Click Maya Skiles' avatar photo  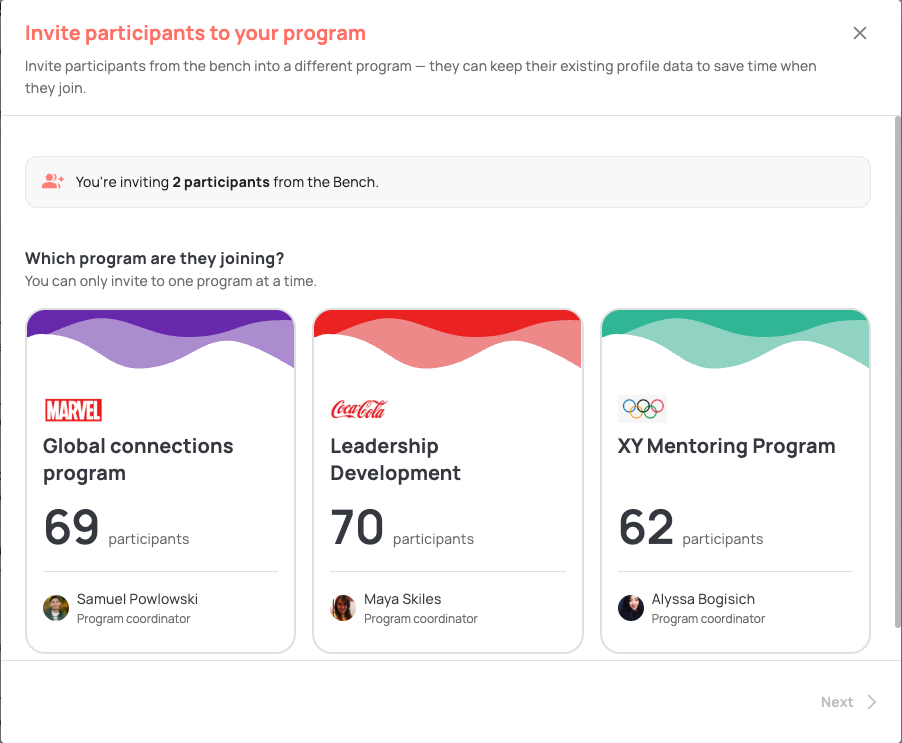click(x=343, y=608)
